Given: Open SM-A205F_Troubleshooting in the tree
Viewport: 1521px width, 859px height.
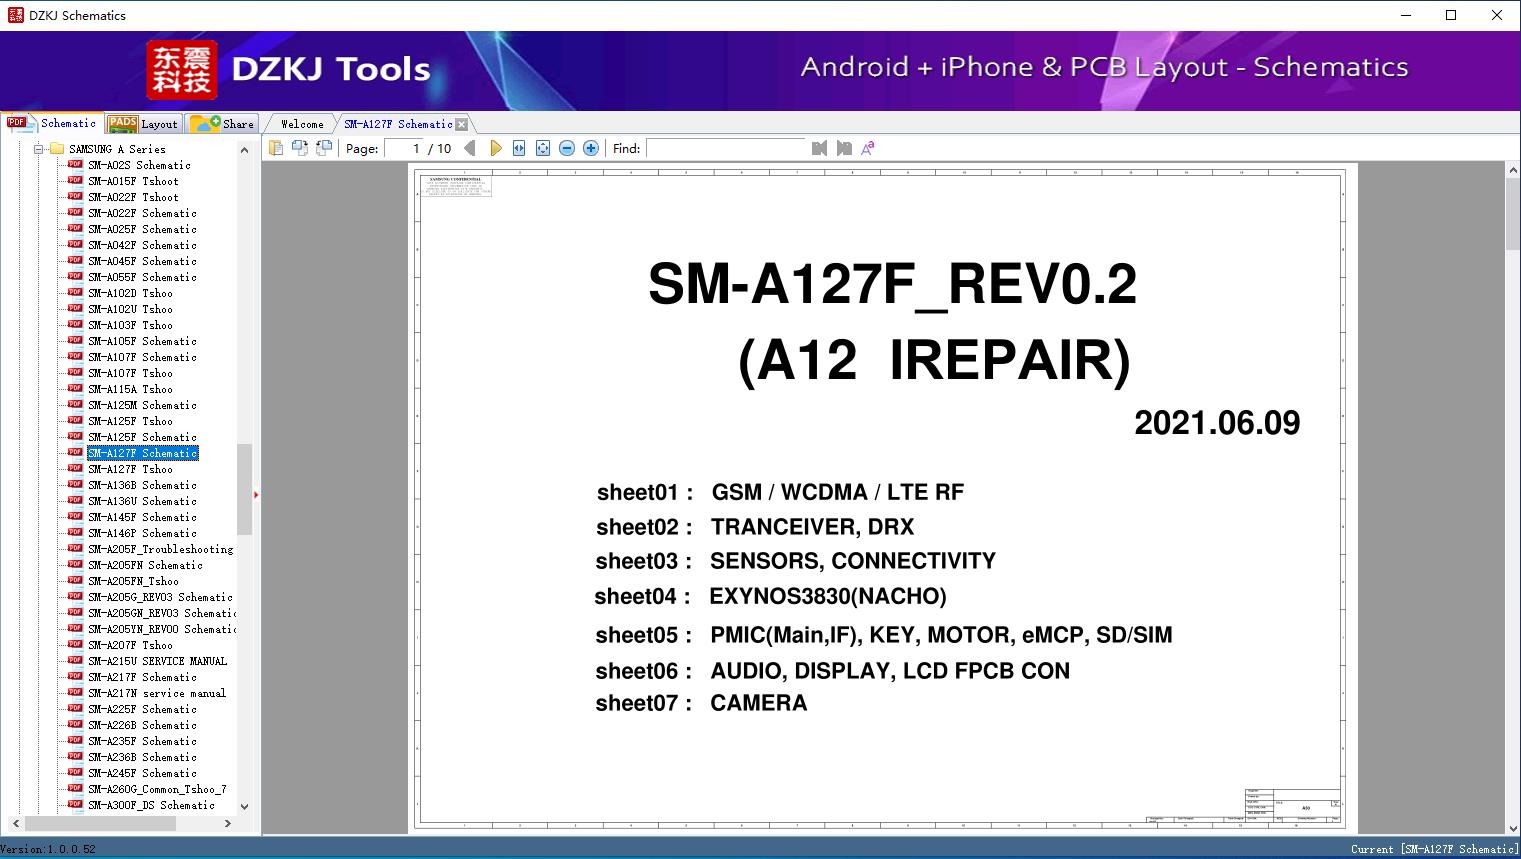Looking at the screenshot, I should point(160,549).
